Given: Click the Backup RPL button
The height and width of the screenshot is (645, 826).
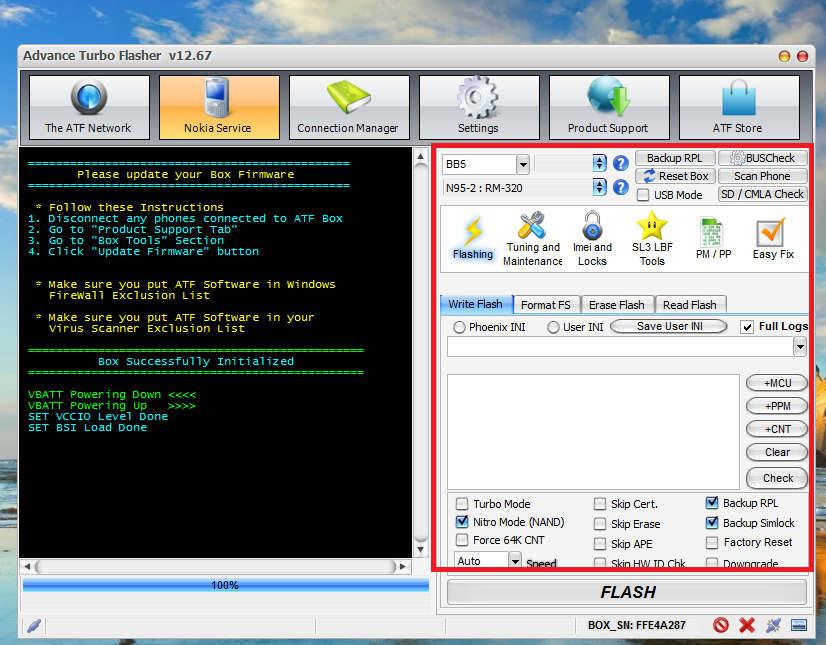Looking at the screenshot, I should click(675, 158).
